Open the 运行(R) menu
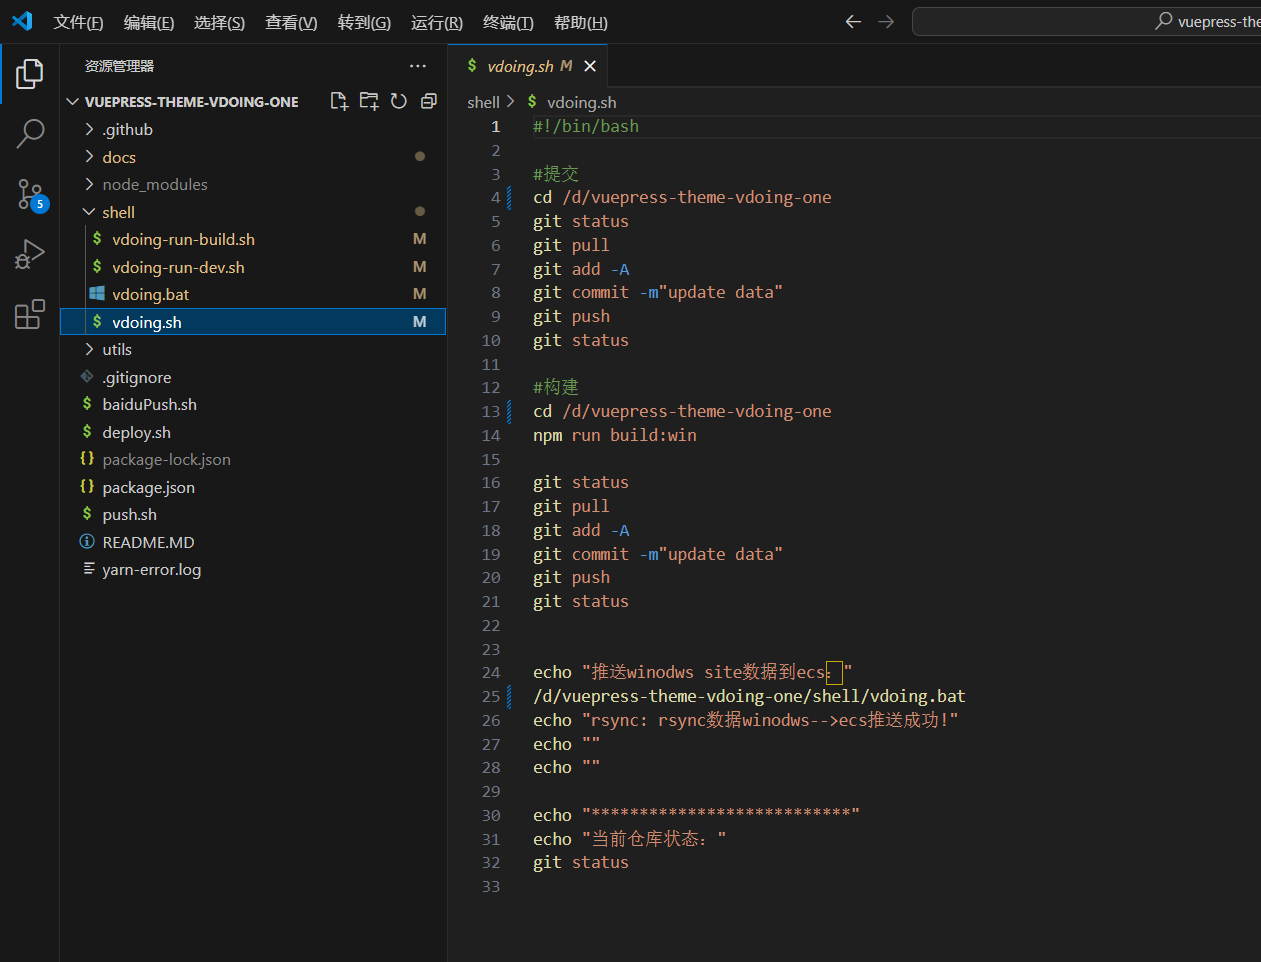The height and width of the screenshot is (962, 1261). click(x=437, y=22)
